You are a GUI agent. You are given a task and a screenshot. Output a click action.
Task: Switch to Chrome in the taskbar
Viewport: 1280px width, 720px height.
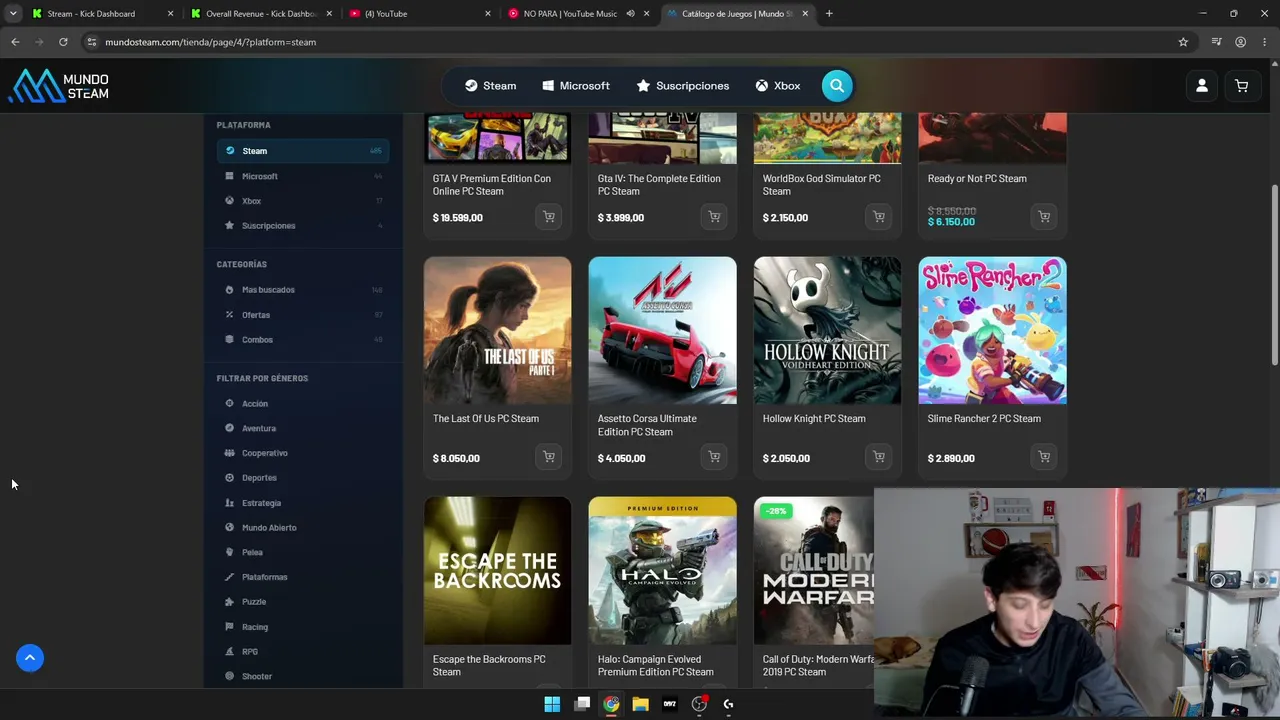coord(611,704)
